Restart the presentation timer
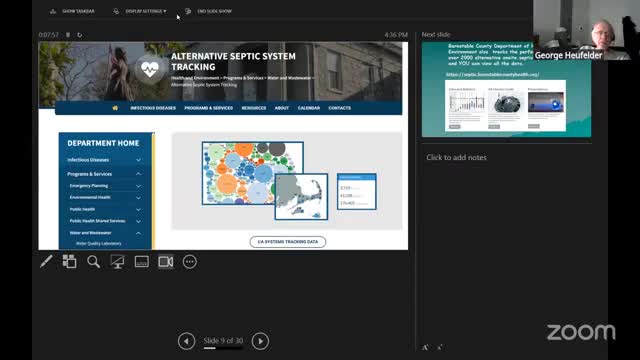 click(x=80, y=35)
